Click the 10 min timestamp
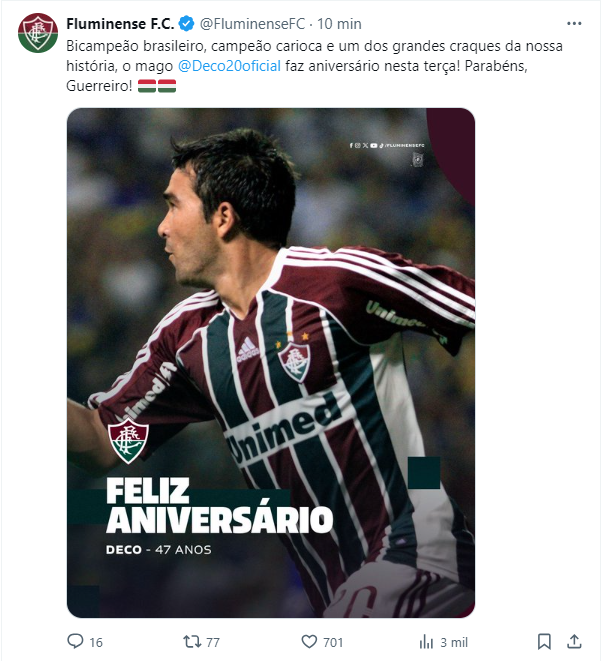The height and width of the screenshot is (661, 602). point(339,24)
